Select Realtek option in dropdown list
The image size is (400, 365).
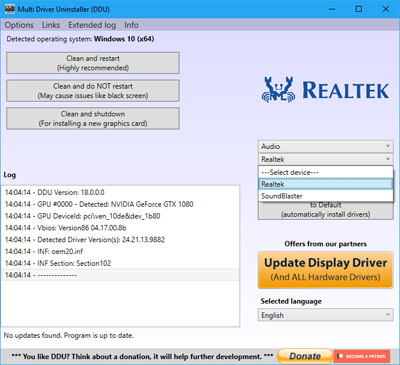325,184
